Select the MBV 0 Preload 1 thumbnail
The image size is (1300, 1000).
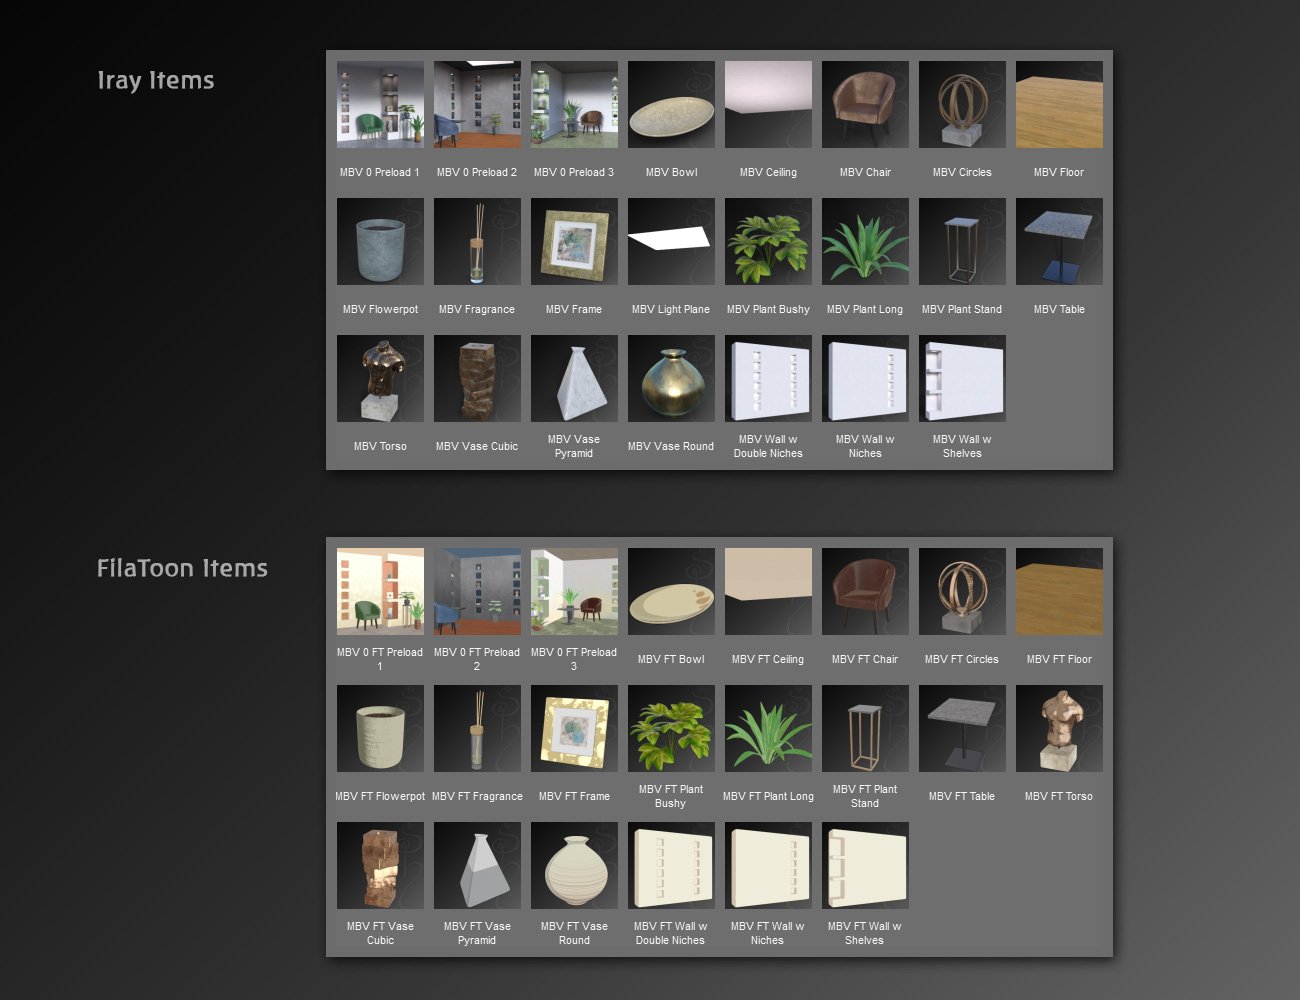pyautogui.click(x=380, y=104)
